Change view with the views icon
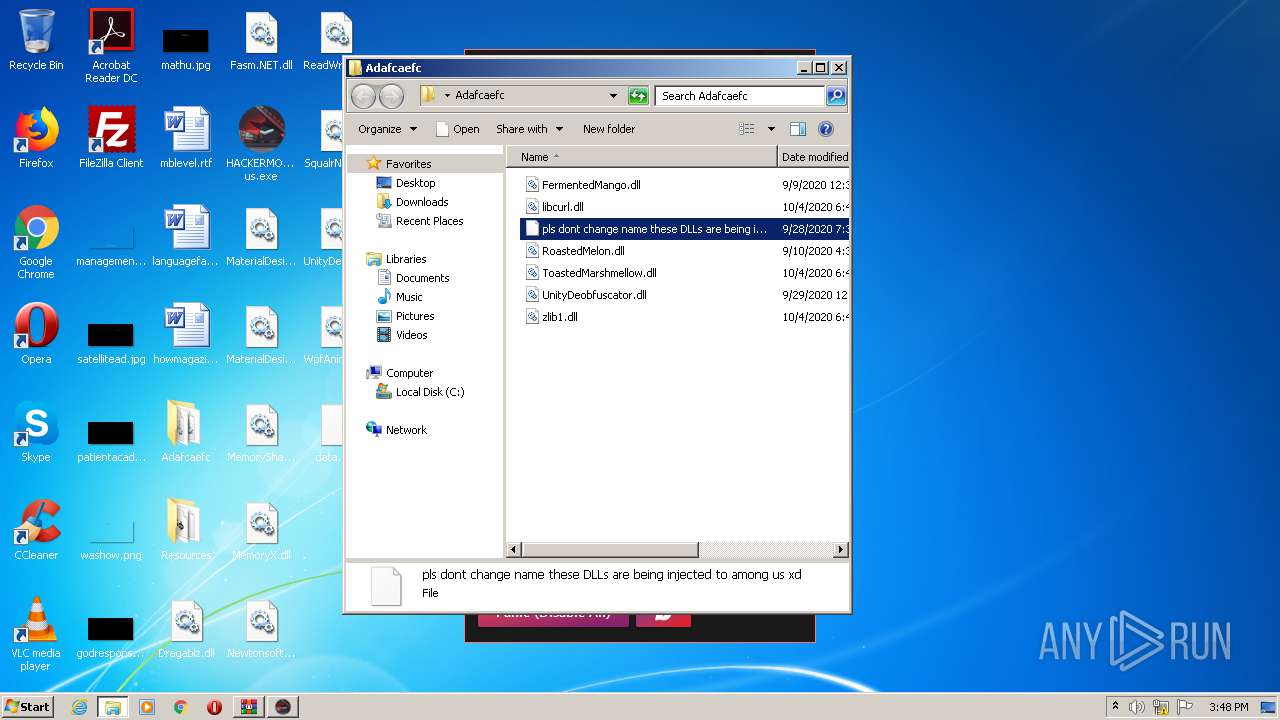The height and width of the screenshot is (720, 1280). tap(746, 129)
